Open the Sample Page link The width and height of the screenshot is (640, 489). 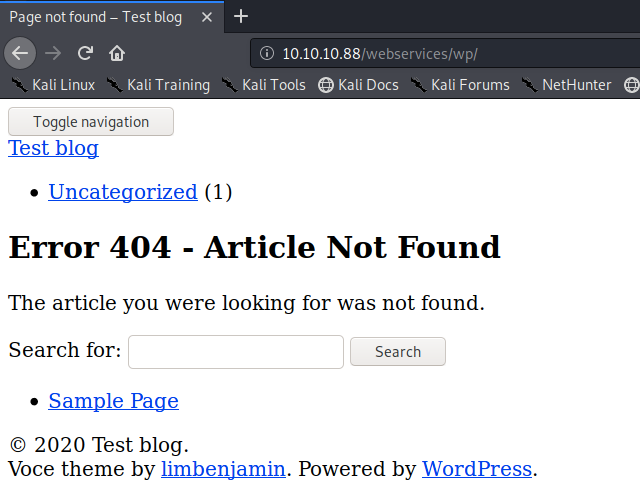(113, 401)
